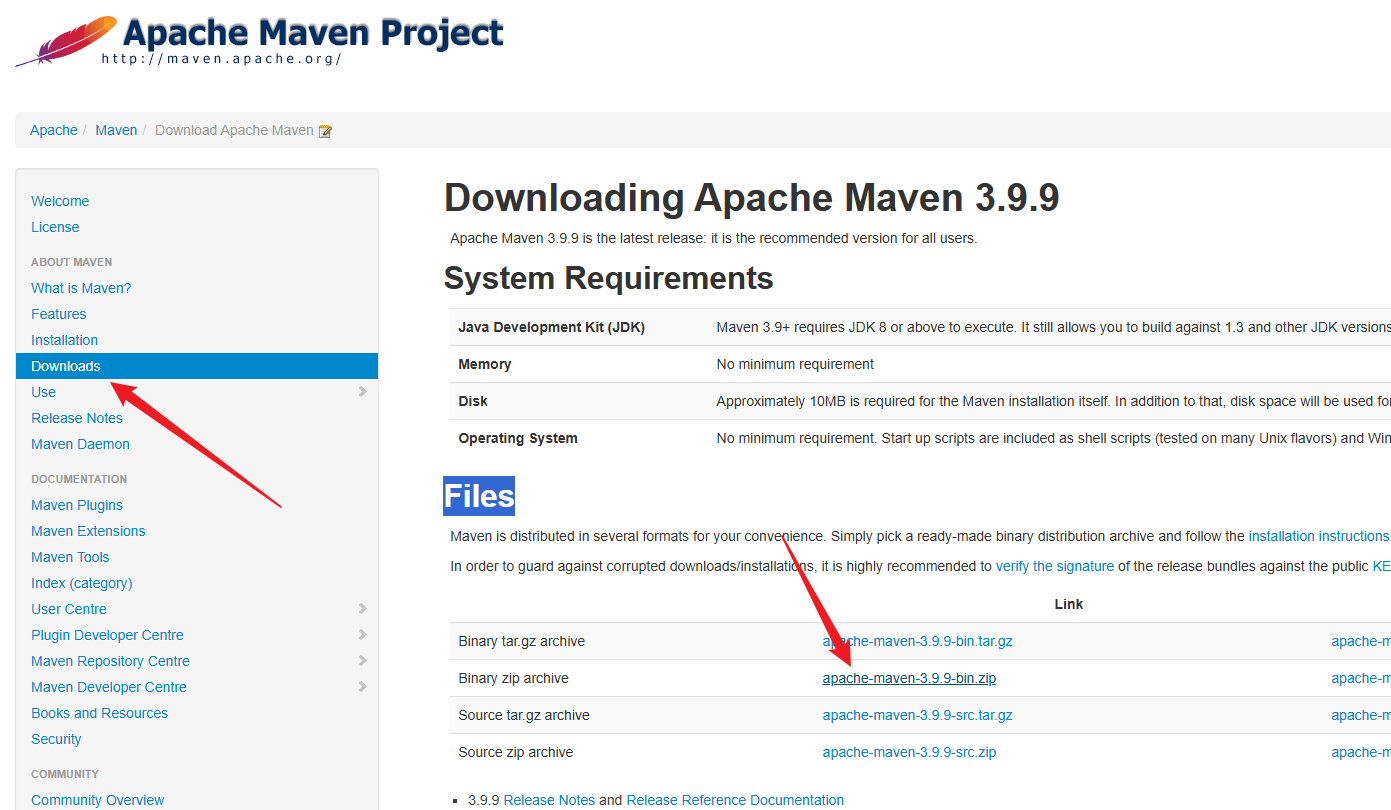Screen dimensions: 1391x810
Task: Click the Disk row label
Action: [473, 401]
